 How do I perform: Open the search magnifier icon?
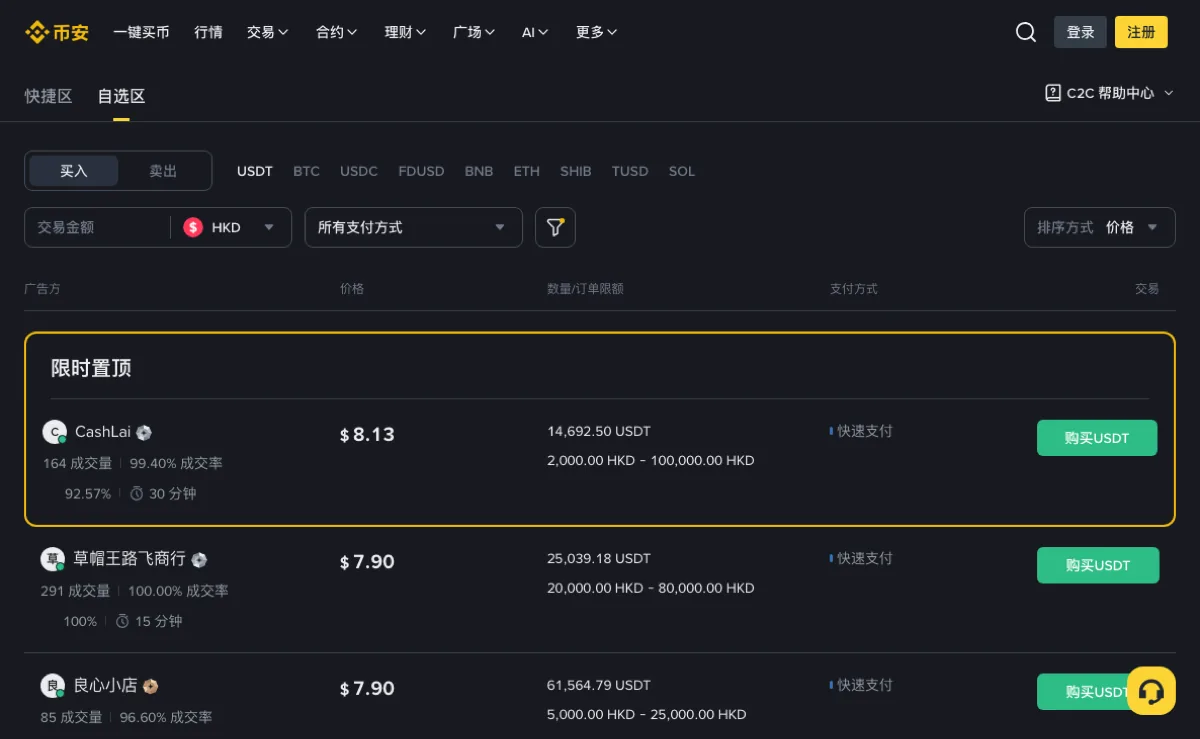pos(1026,32)
